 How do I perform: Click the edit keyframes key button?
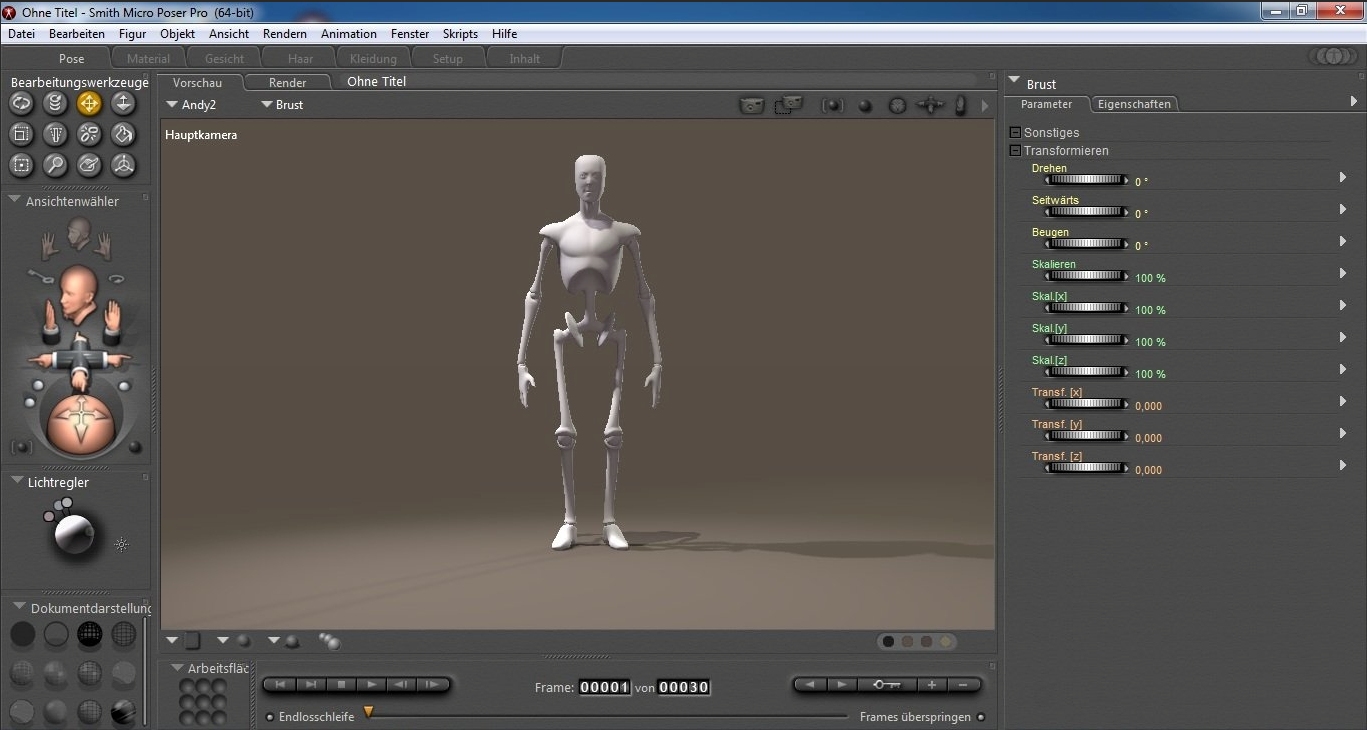886,685
